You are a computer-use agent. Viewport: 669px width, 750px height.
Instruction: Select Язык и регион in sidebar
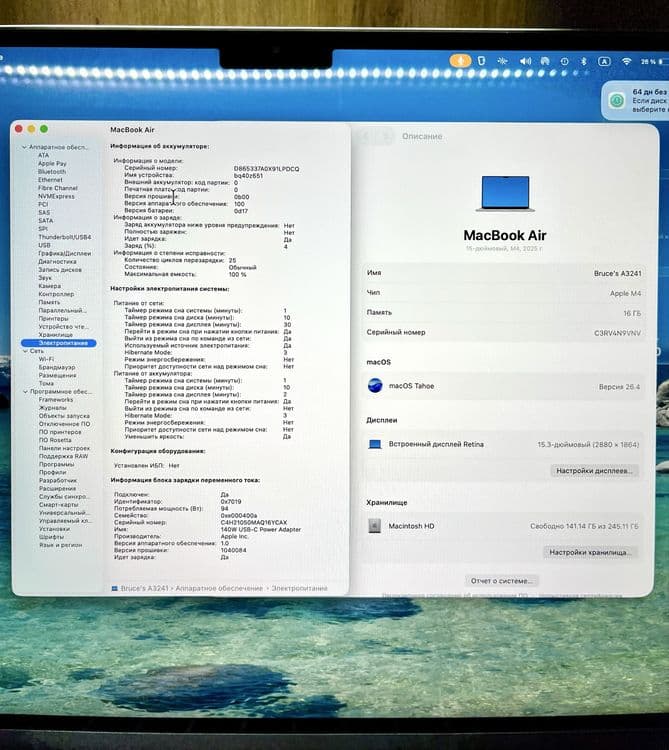coord(61,545)
